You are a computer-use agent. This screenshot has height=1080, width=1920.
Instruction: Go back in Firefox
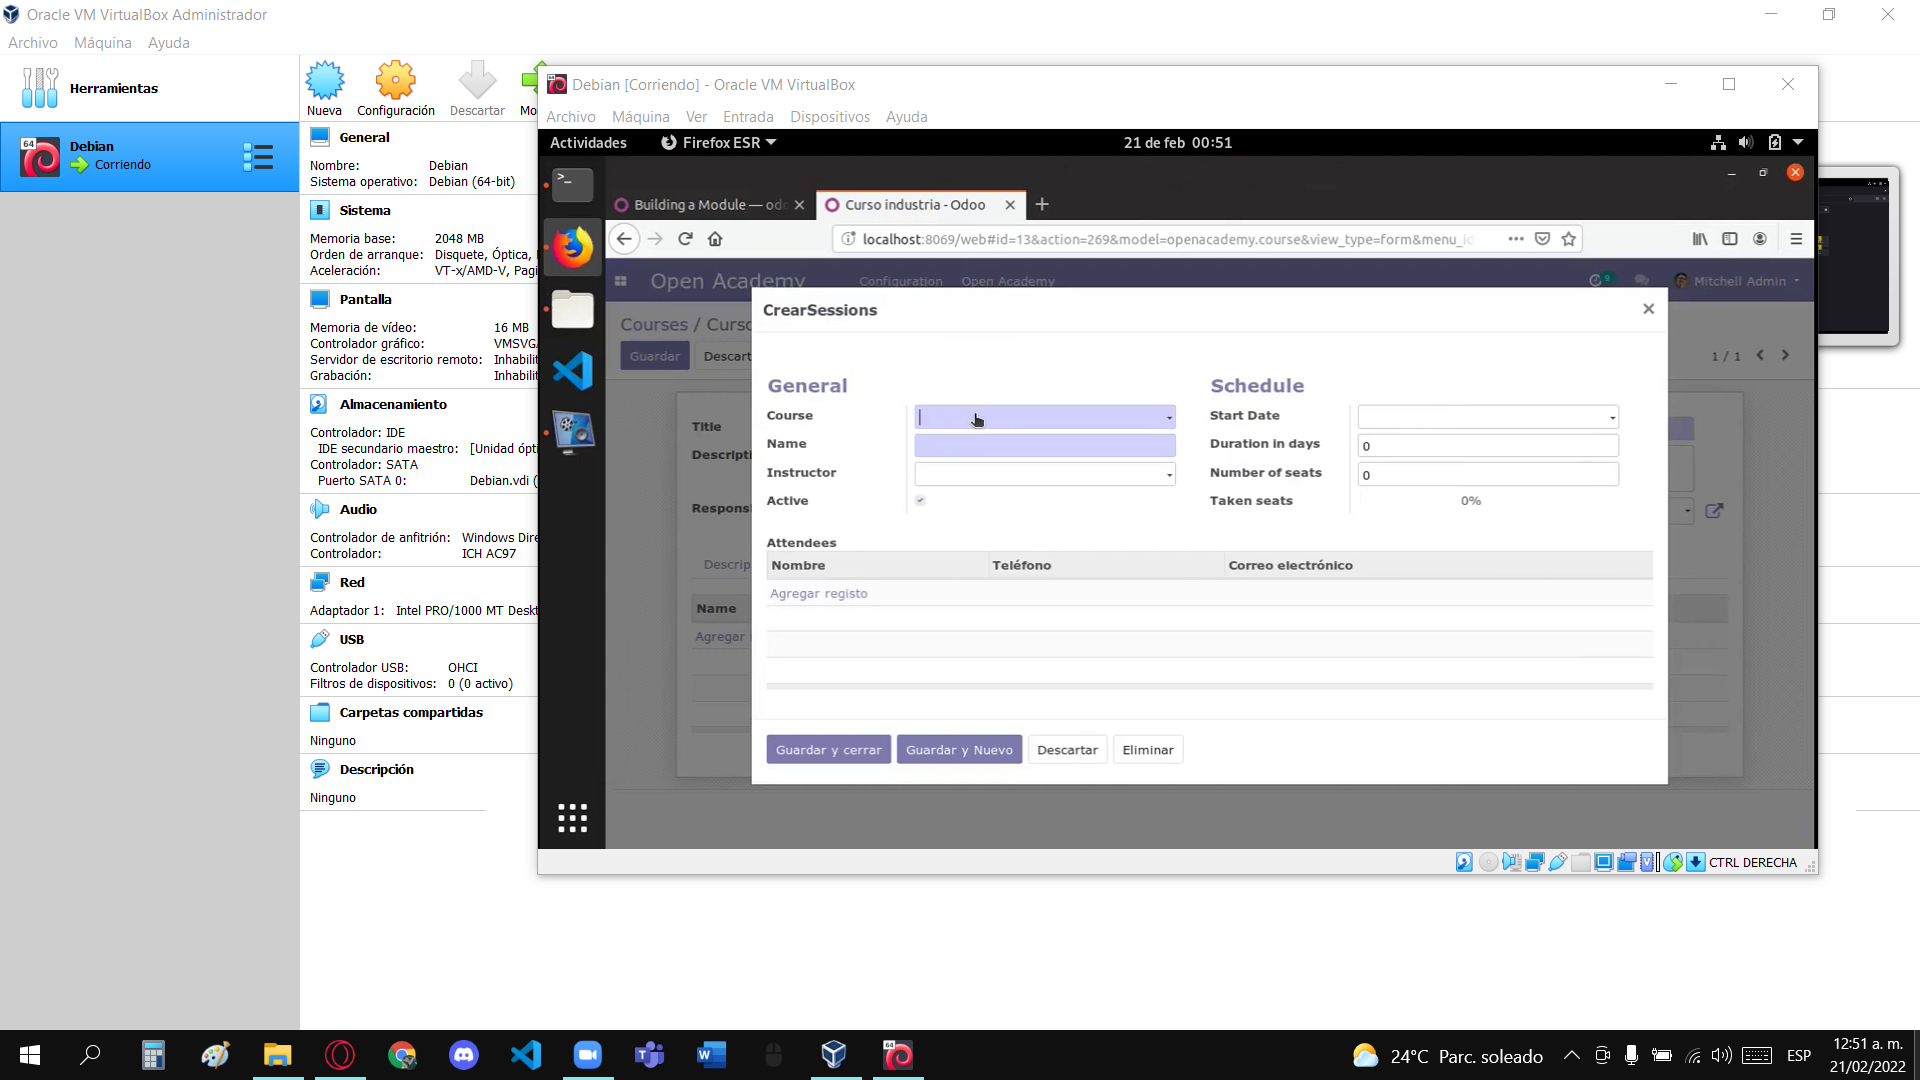tap(624, 239)
